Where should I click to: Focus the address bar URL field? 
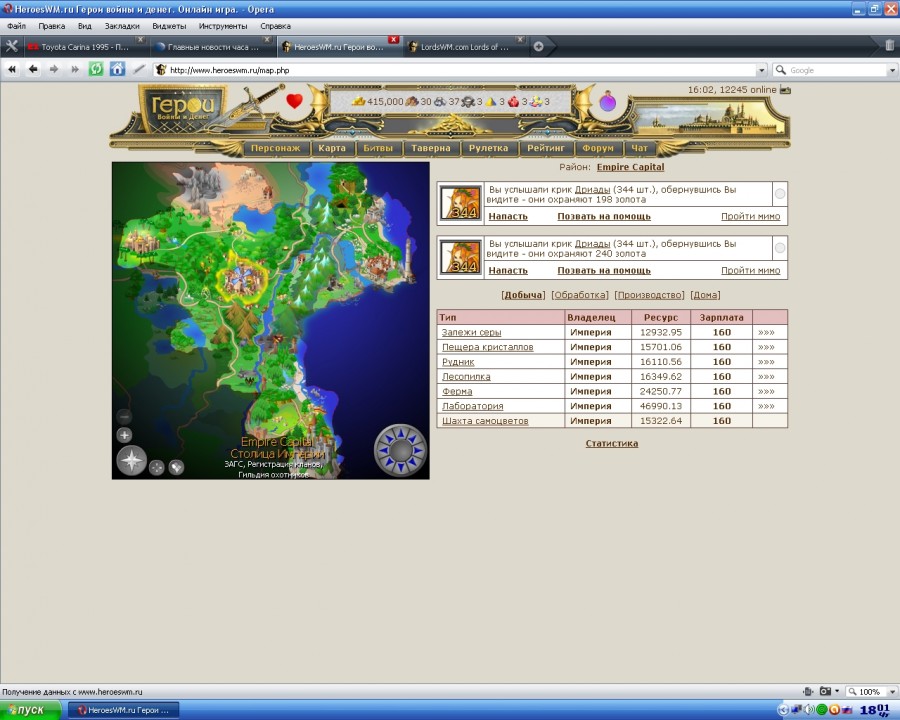click(x=462, y=70)
